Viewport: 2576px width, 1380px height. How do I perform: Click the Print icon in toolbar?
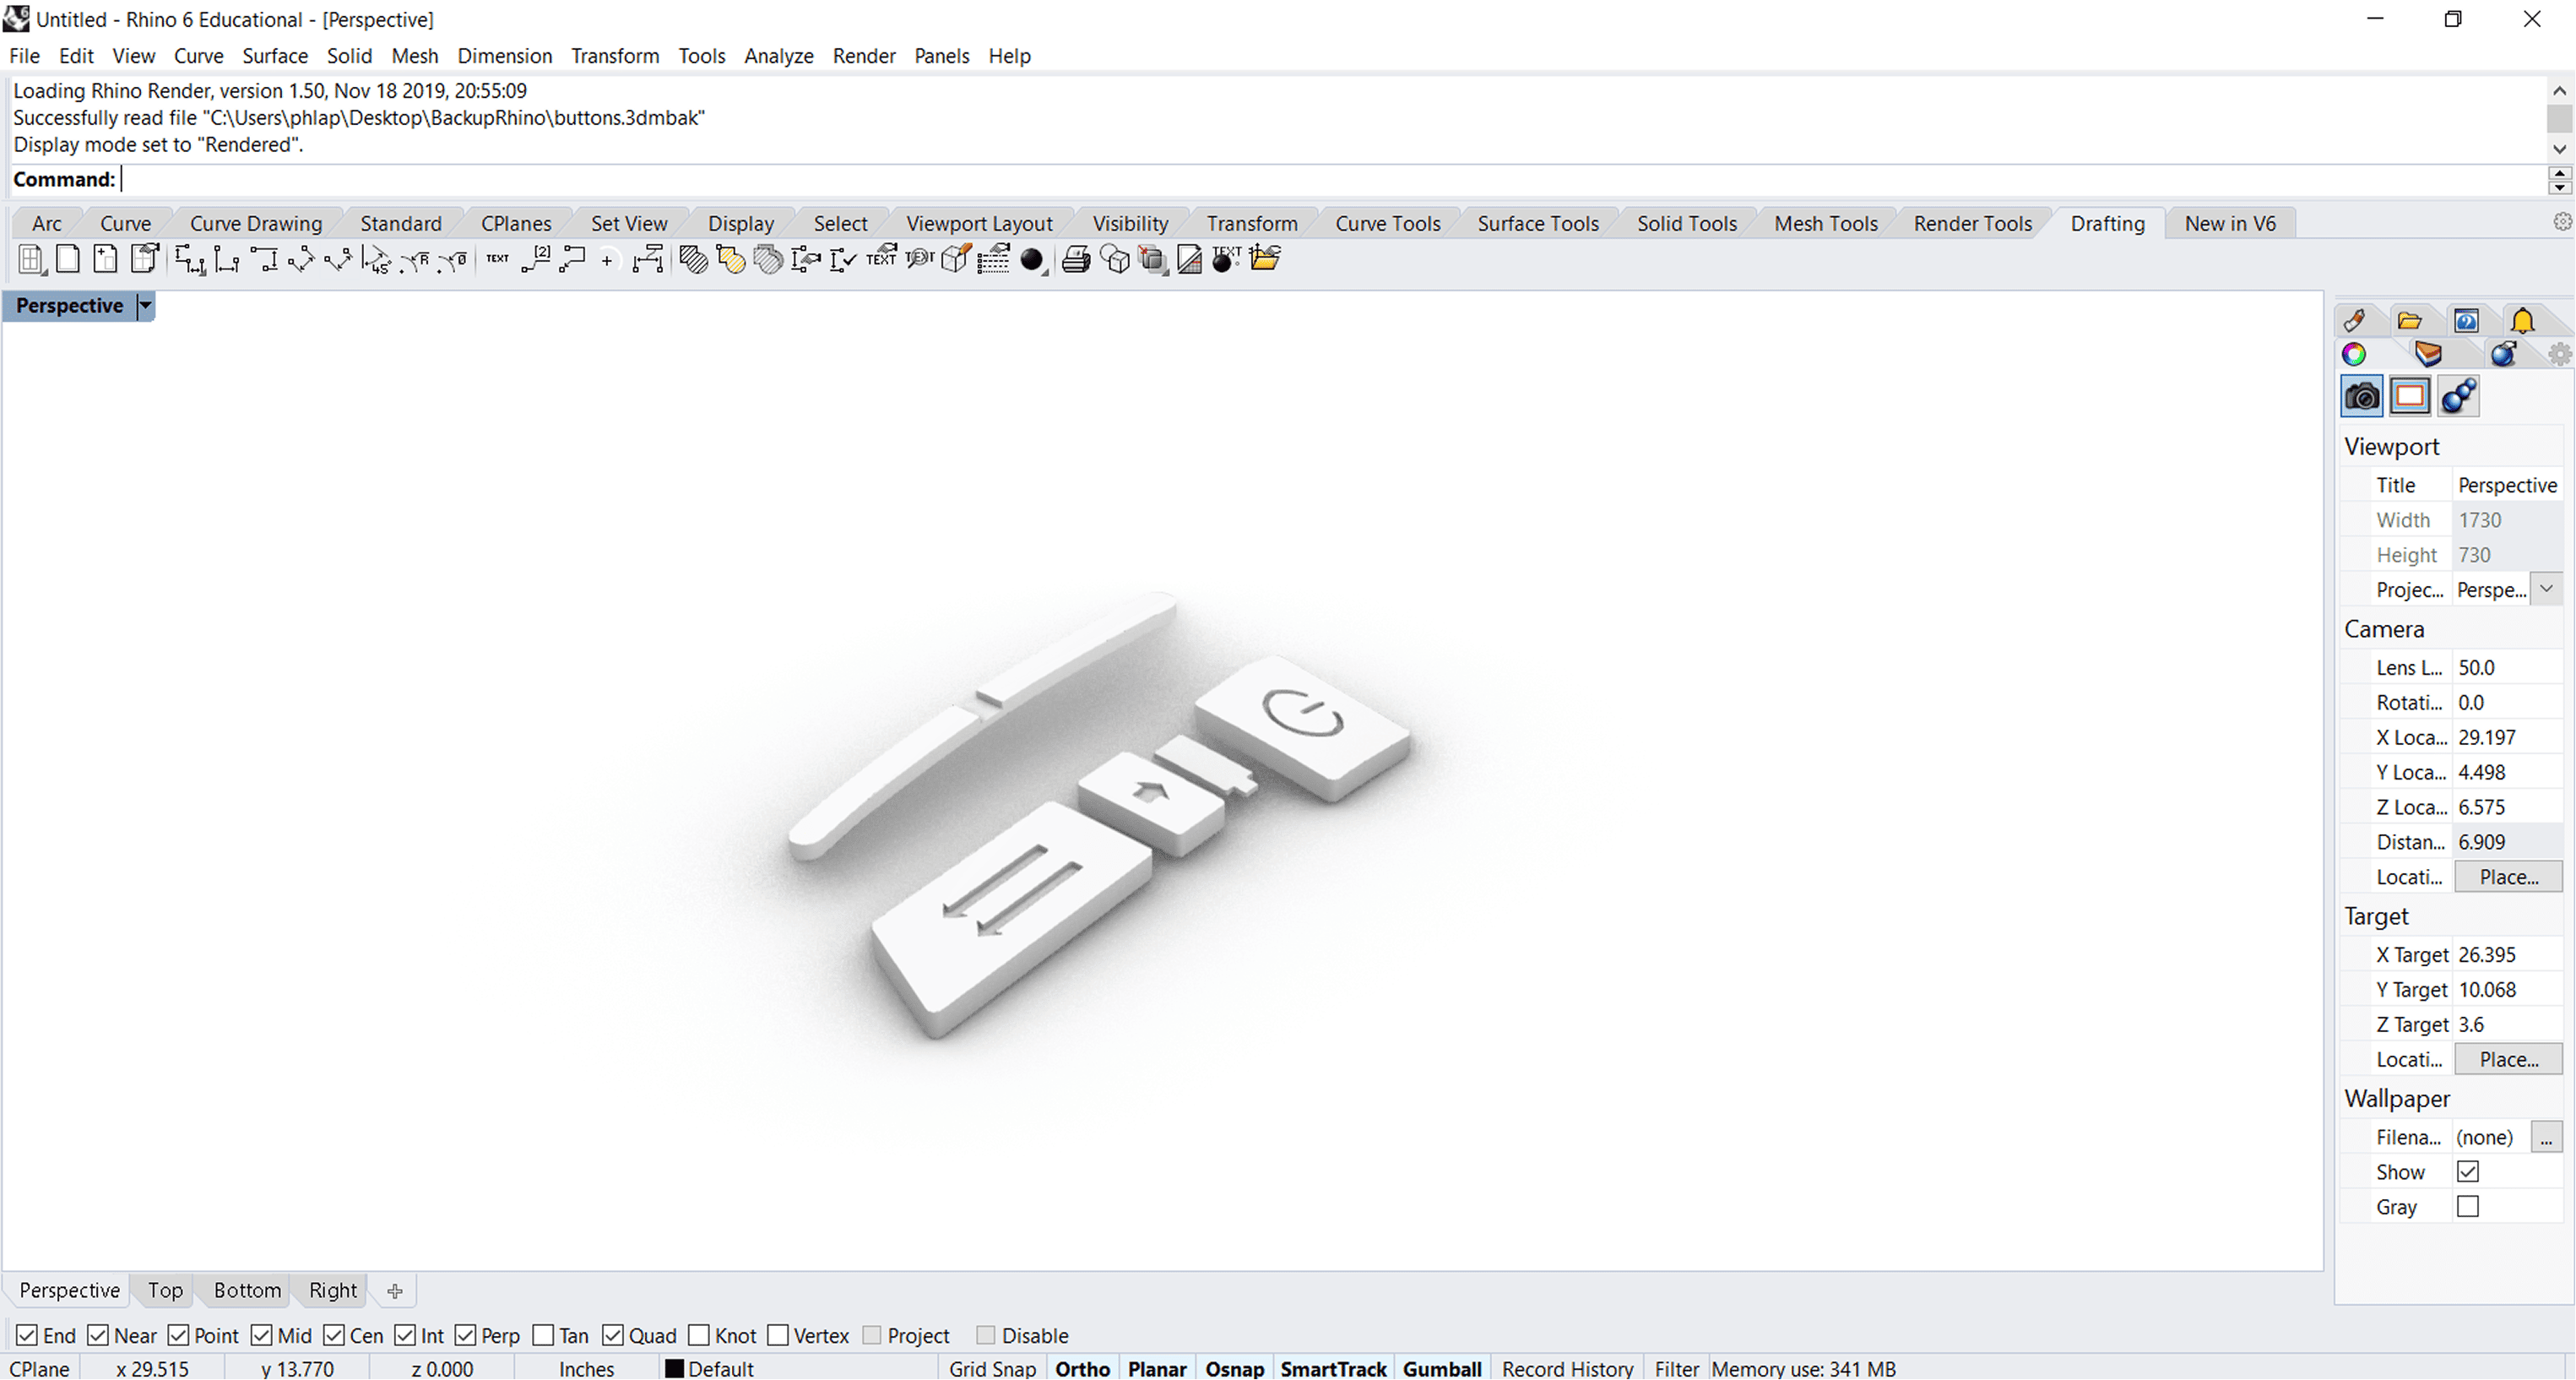pyautogui.click(x=1076, y=260)
